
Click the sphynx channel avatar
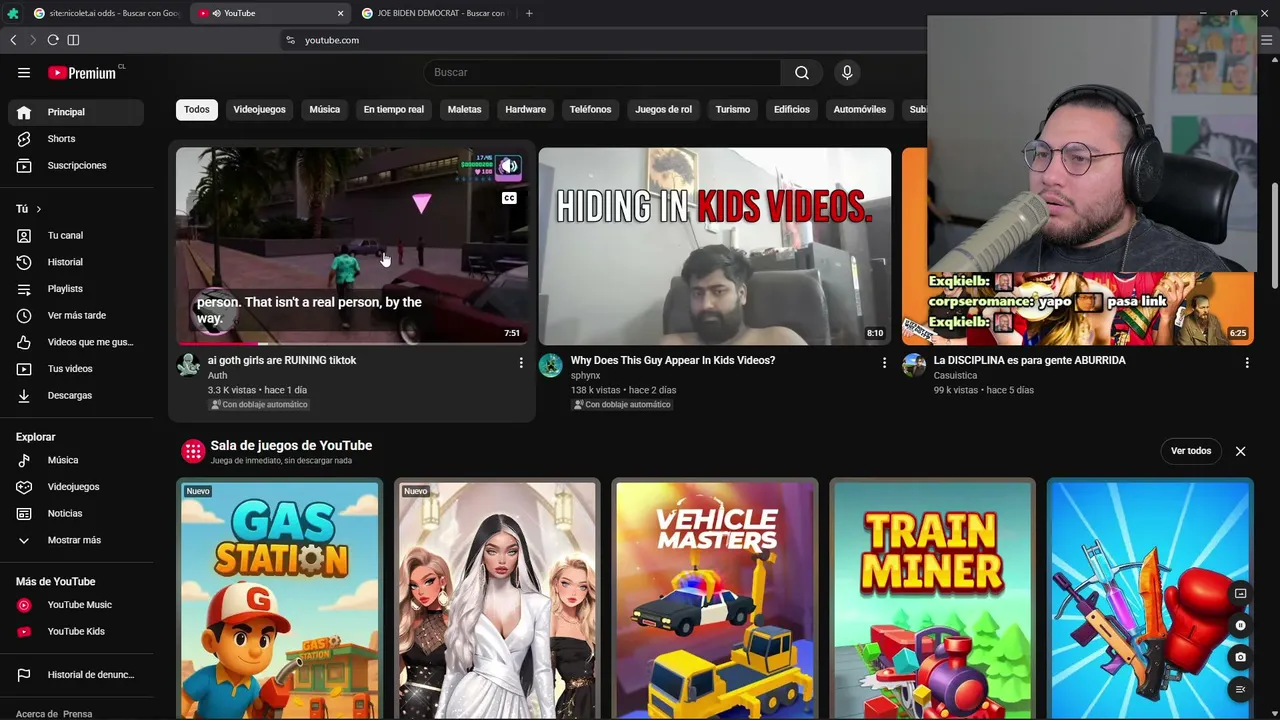click(x=551, y=365)
